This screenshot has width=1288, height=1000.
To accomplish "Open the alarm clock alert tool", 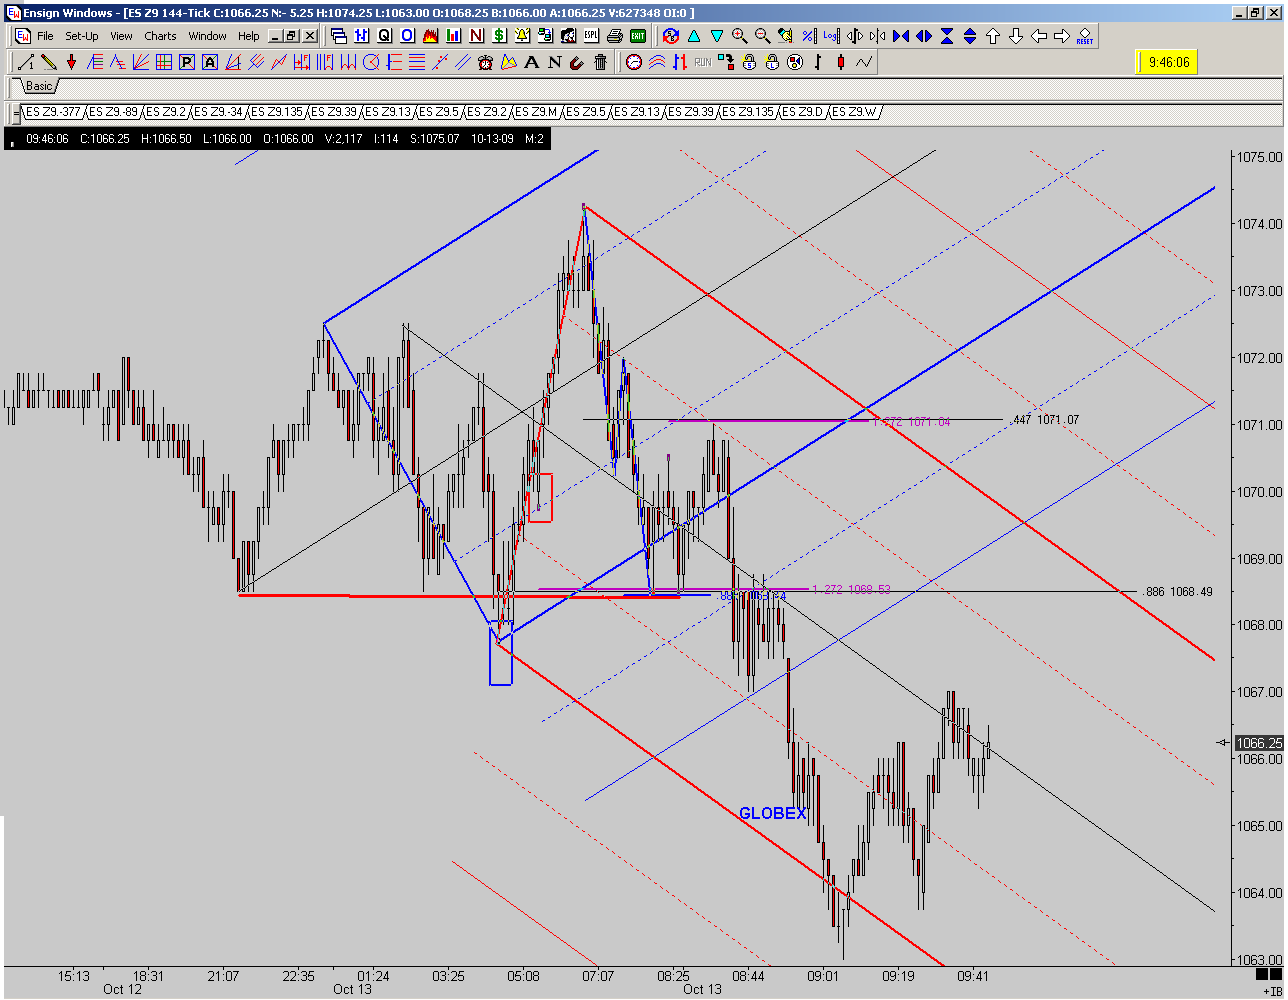I will coord(485,62).
